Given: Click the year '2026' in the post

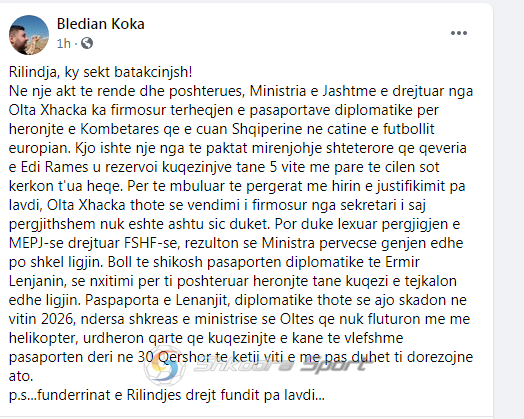Looking at the screenshot, I should click(57, 319).
